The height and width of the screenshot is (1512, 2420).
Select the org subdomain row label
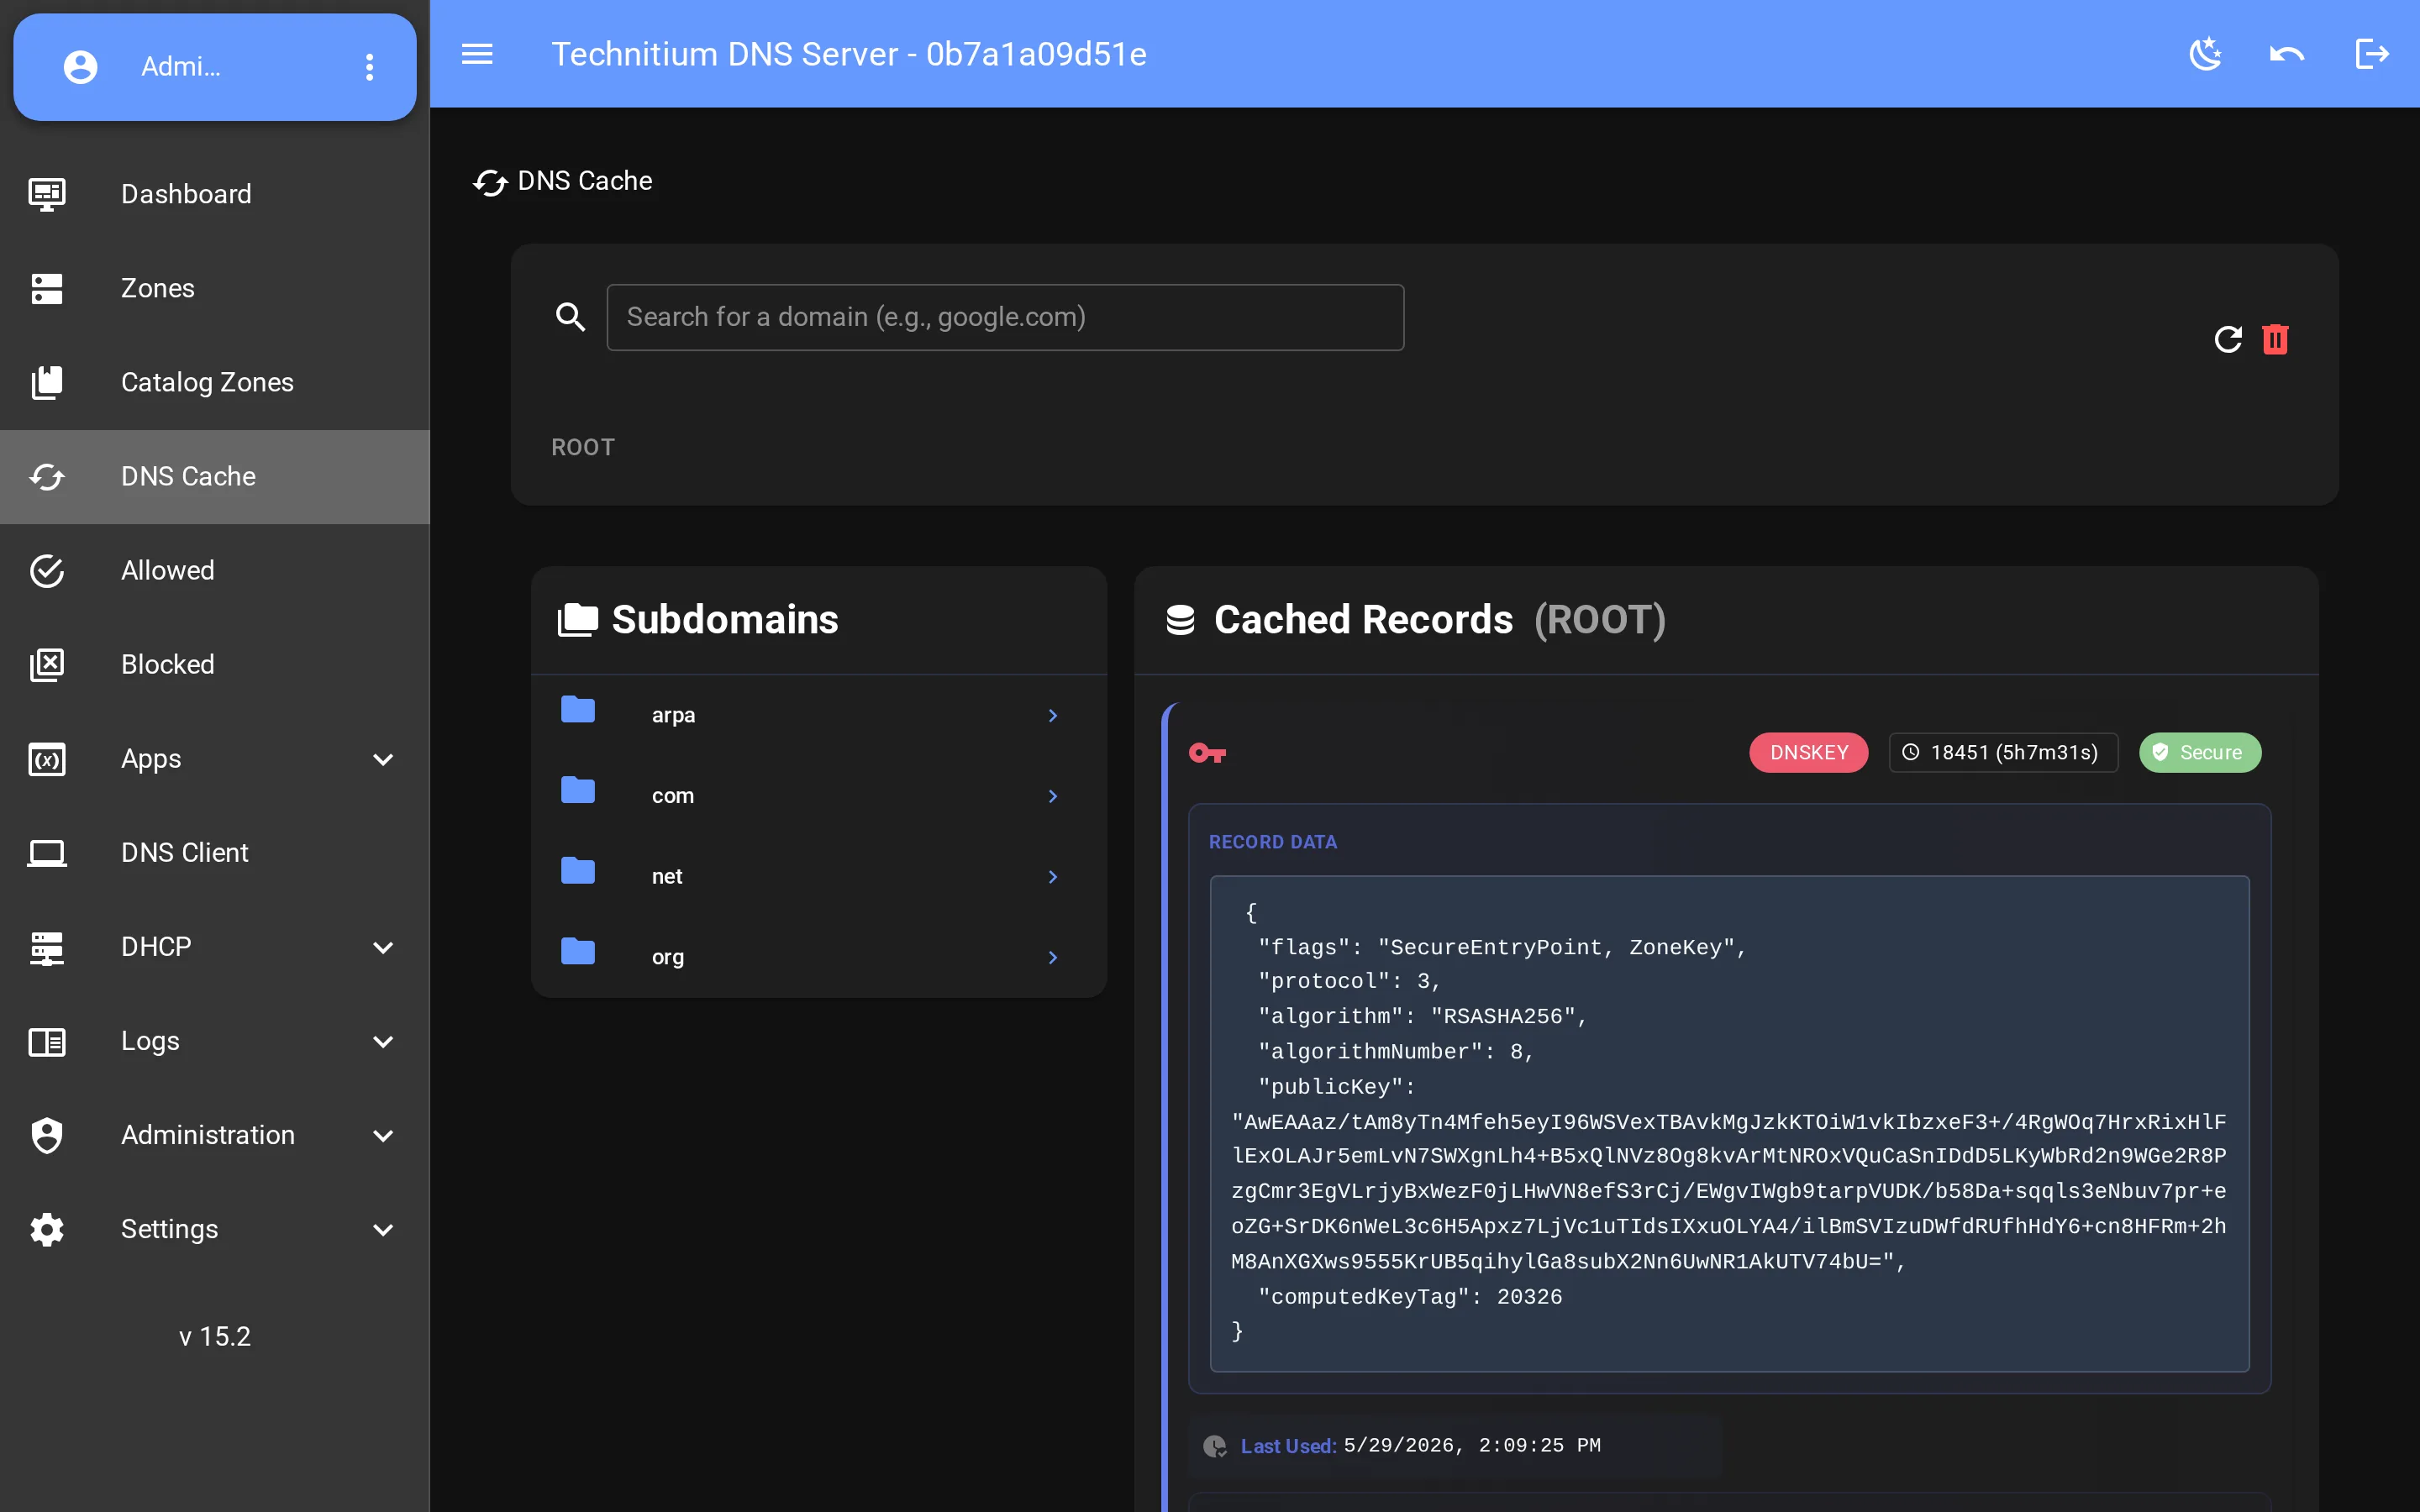pyautogui.click(x=668, y=957)
